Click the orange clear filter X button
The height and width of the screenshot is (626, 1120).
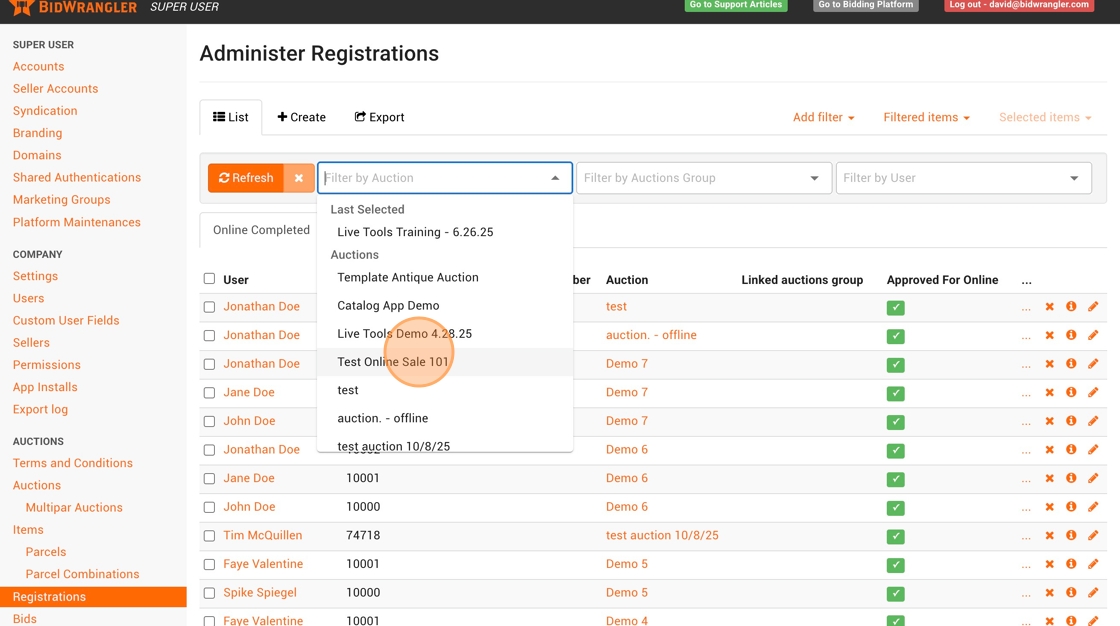coord(299,178)
